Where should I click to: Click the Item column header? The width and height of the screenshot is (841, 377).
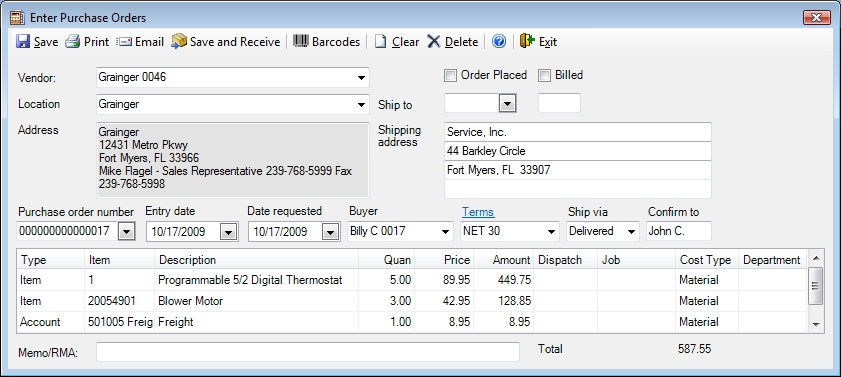120,260
